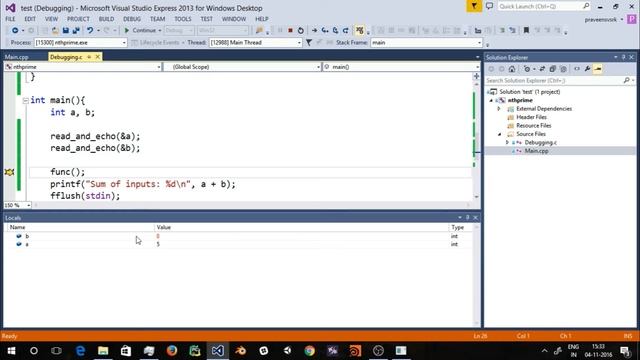This screenshot has height=360, width=640.
Task: Collapse the nthprime project node
Action: point(491,100)
